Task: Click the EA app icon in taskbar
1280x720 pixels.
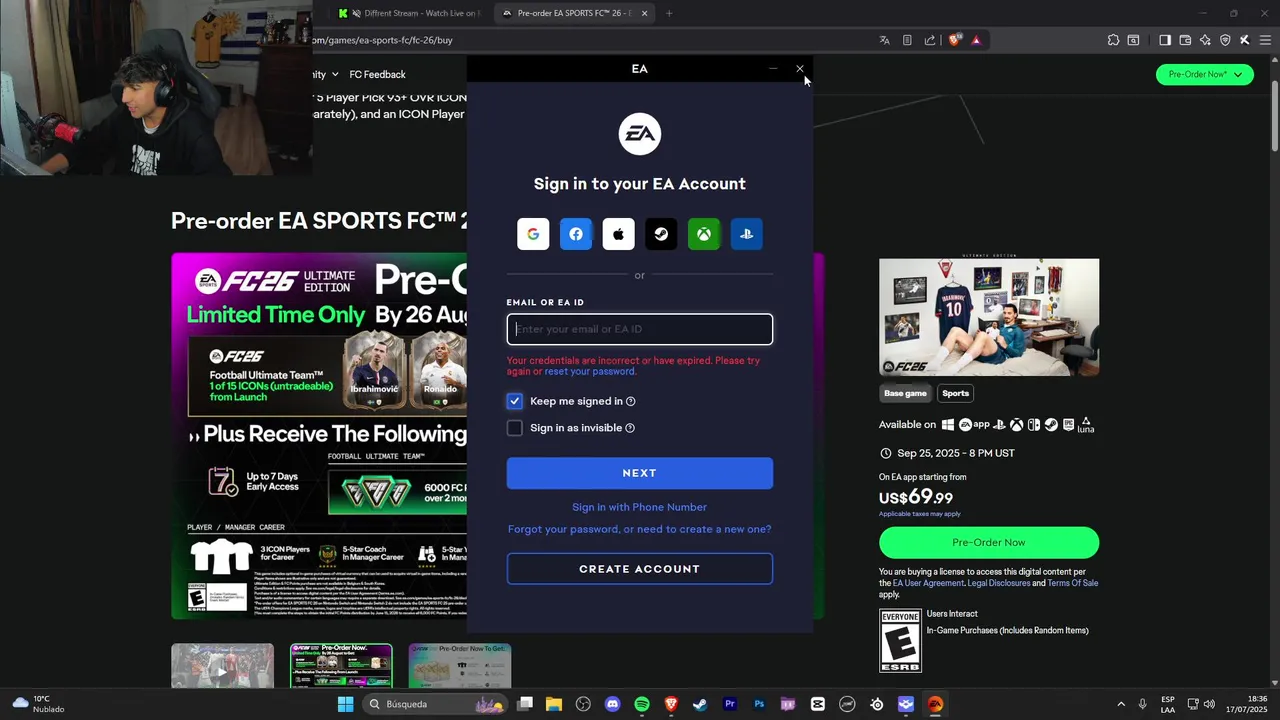Action: tap(935, 704)
